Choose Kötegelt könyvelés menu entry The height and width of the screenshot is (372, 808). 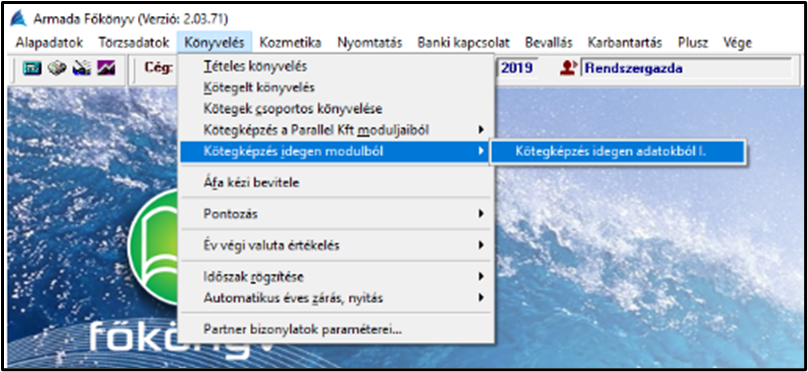pyautogui.click(x=336, y=88)
